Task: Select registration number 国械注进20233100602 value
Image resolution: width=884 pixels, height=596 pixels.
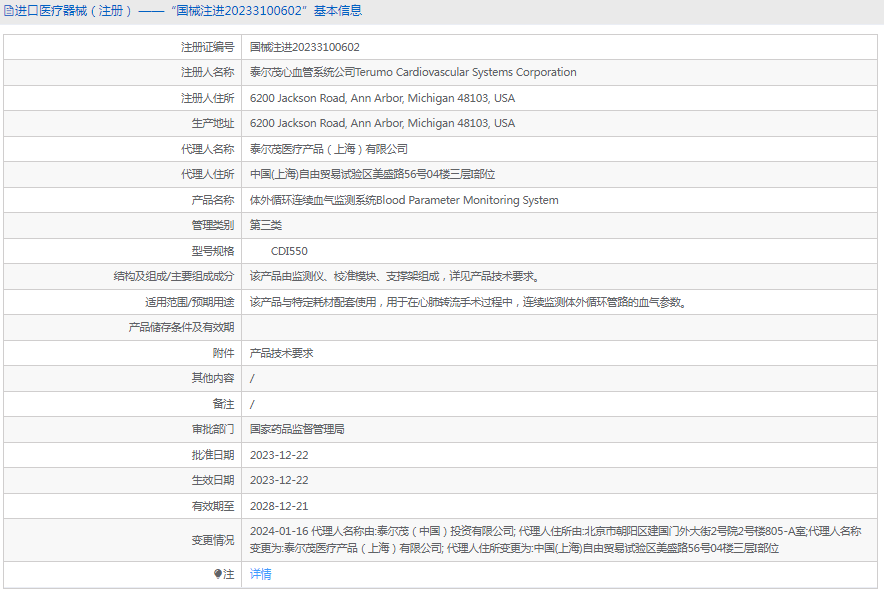Action: [304, 47]
